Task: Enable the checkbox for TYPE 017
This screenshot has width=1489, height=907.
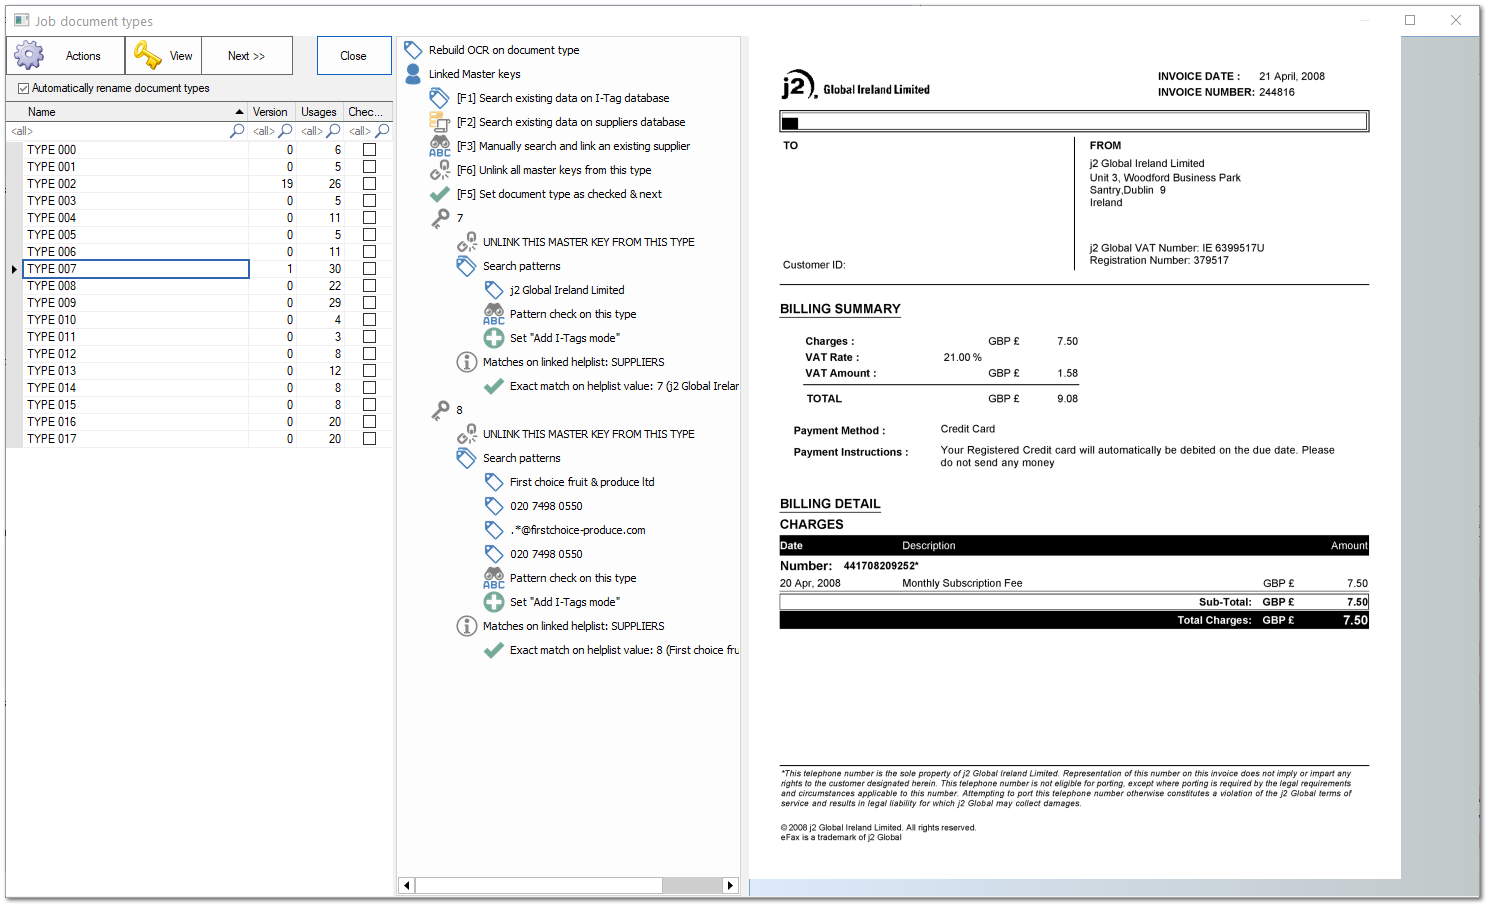Action: pyautogui.click(x=367, y=438)
